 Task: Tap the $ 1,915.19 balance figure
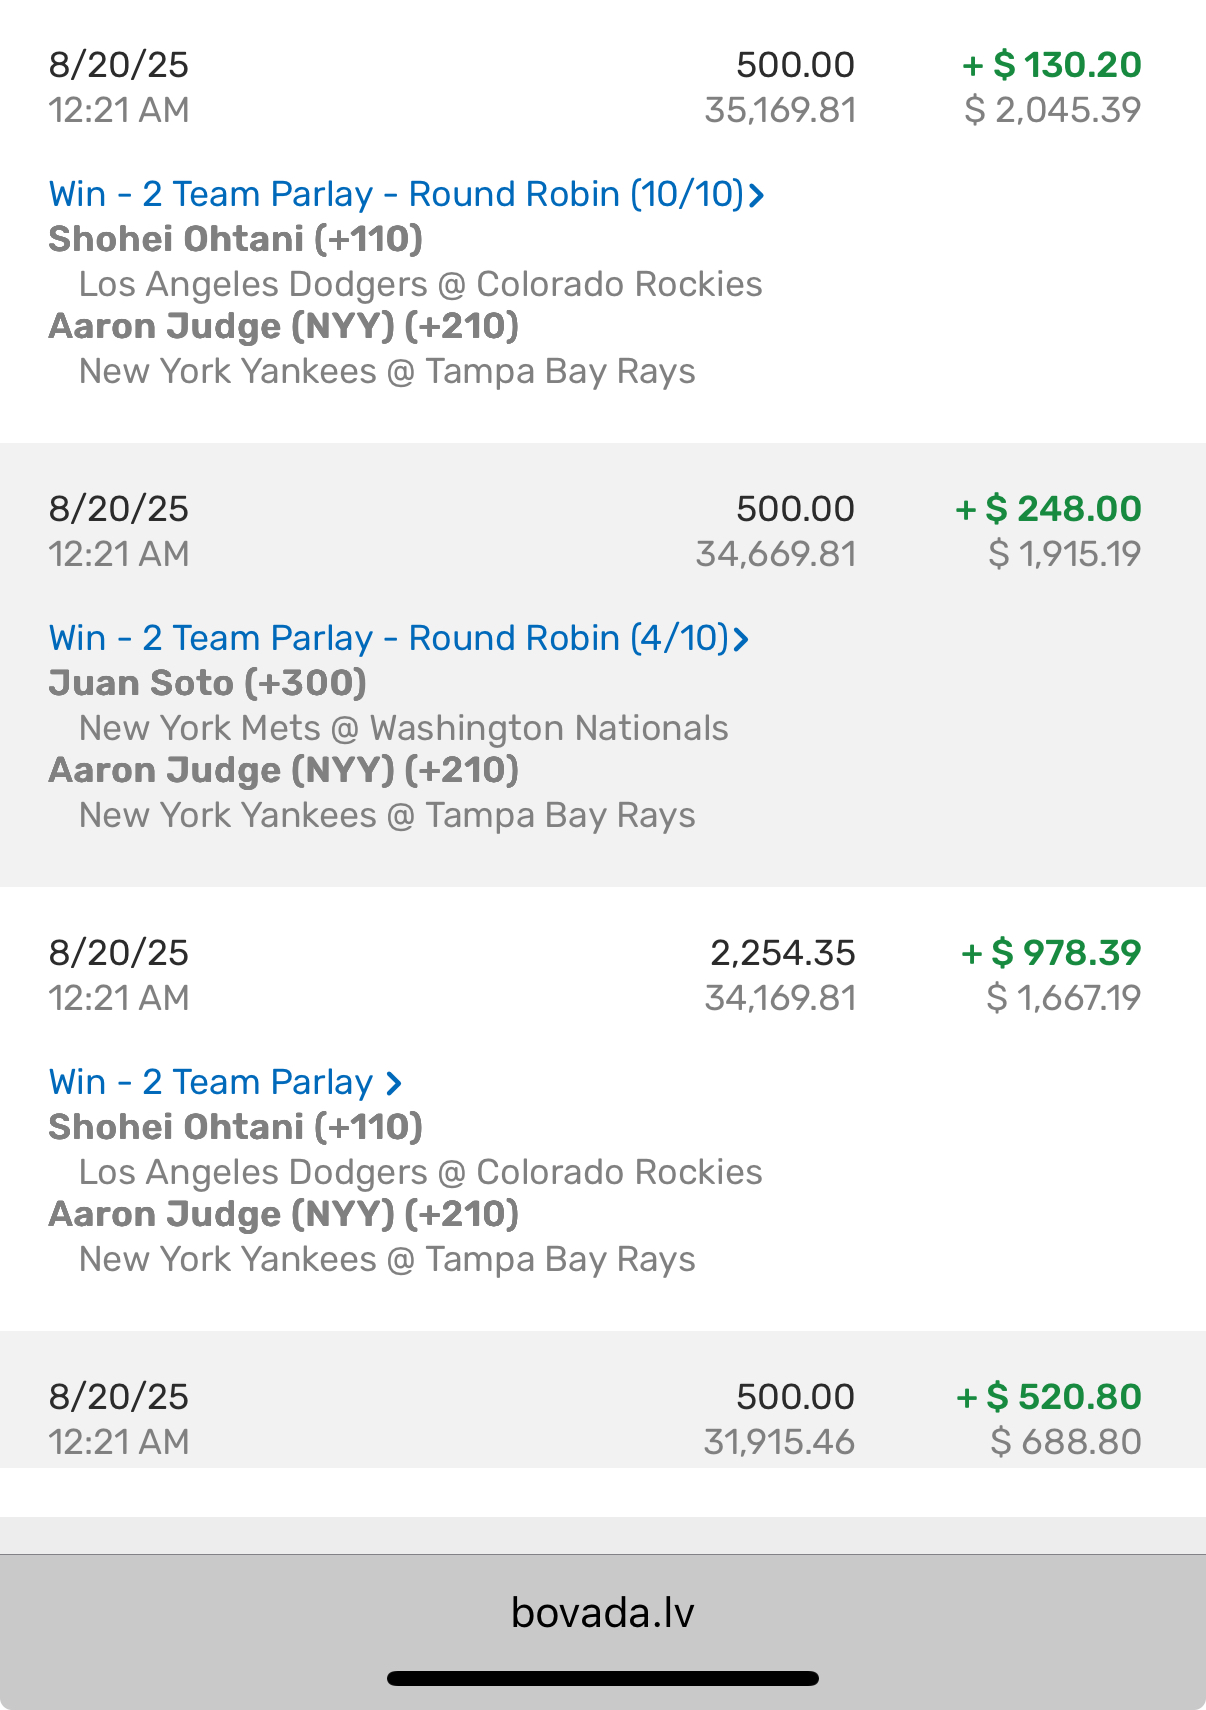pos(1064,554)
